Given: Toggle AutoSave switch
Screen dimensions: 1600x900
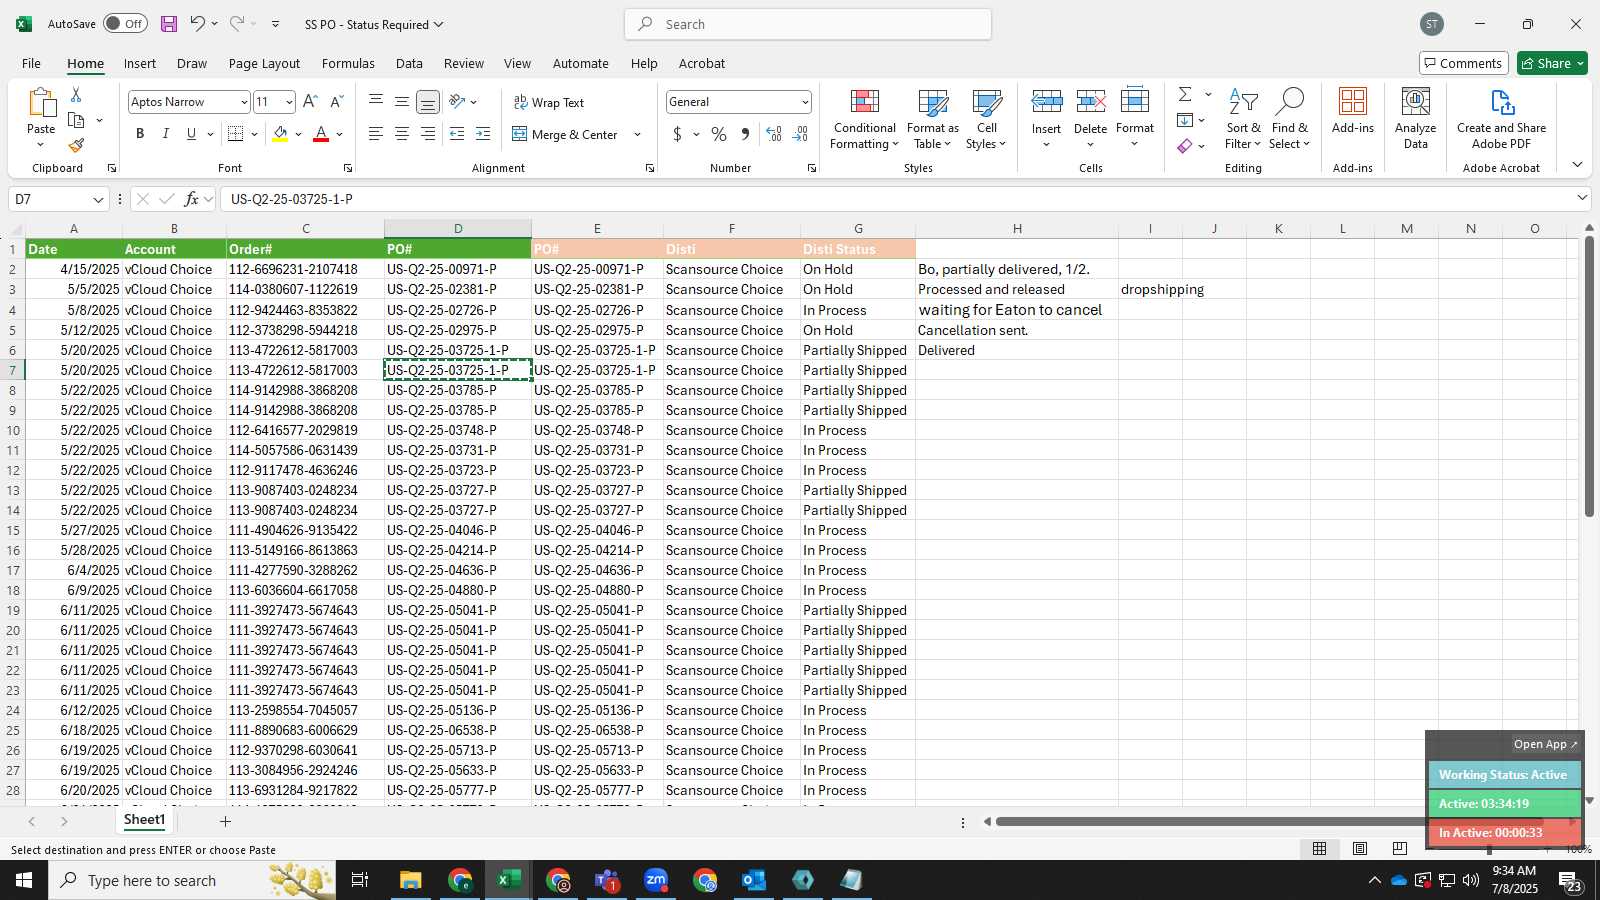Looking at the screenshot, I should pyautogui.click(x=125, y=24).
